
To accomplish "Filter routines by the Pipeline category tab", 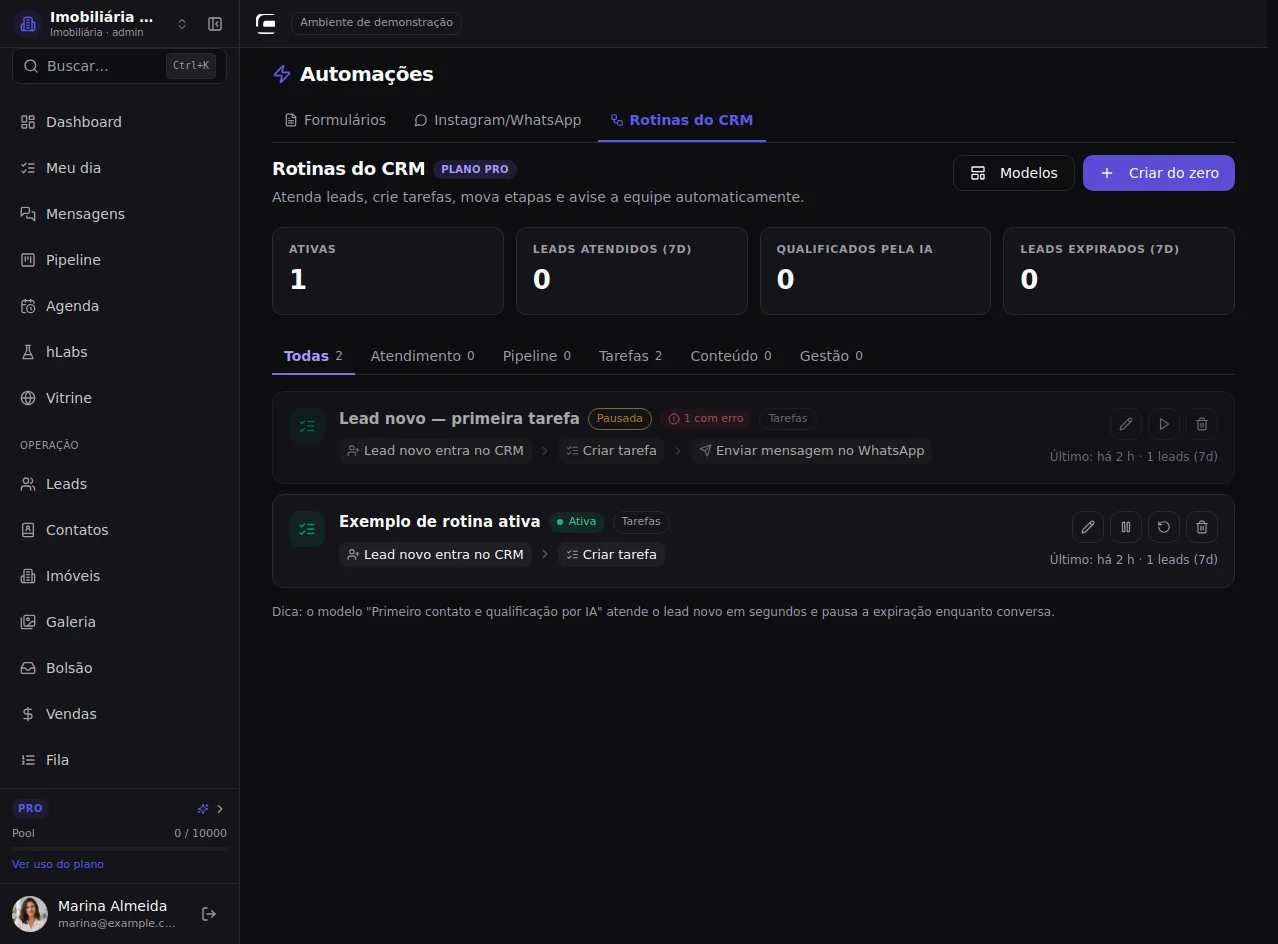I will [537, 356].
